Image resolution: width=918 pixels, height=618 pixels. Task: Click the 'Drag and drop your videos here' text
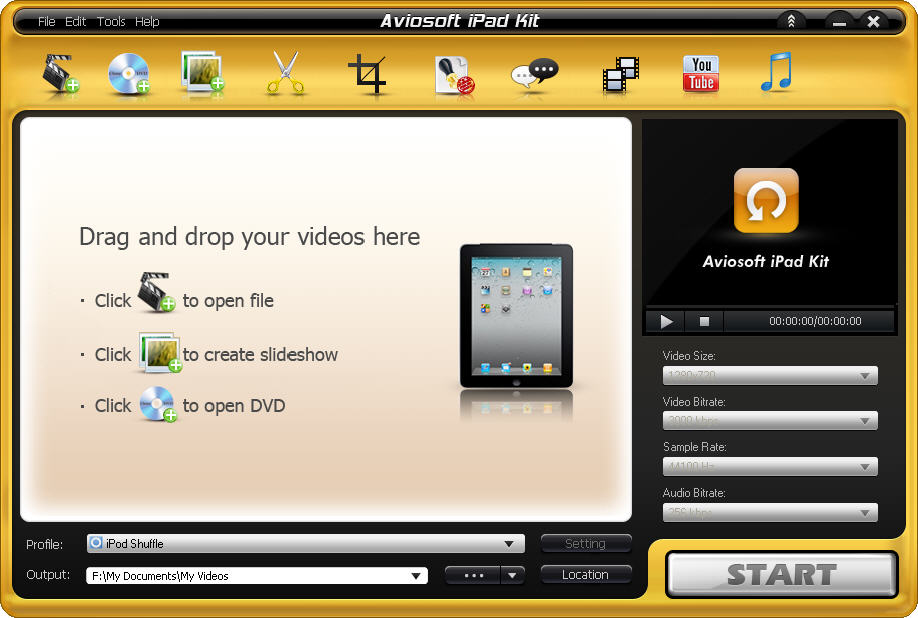click(x=249, y=237)
